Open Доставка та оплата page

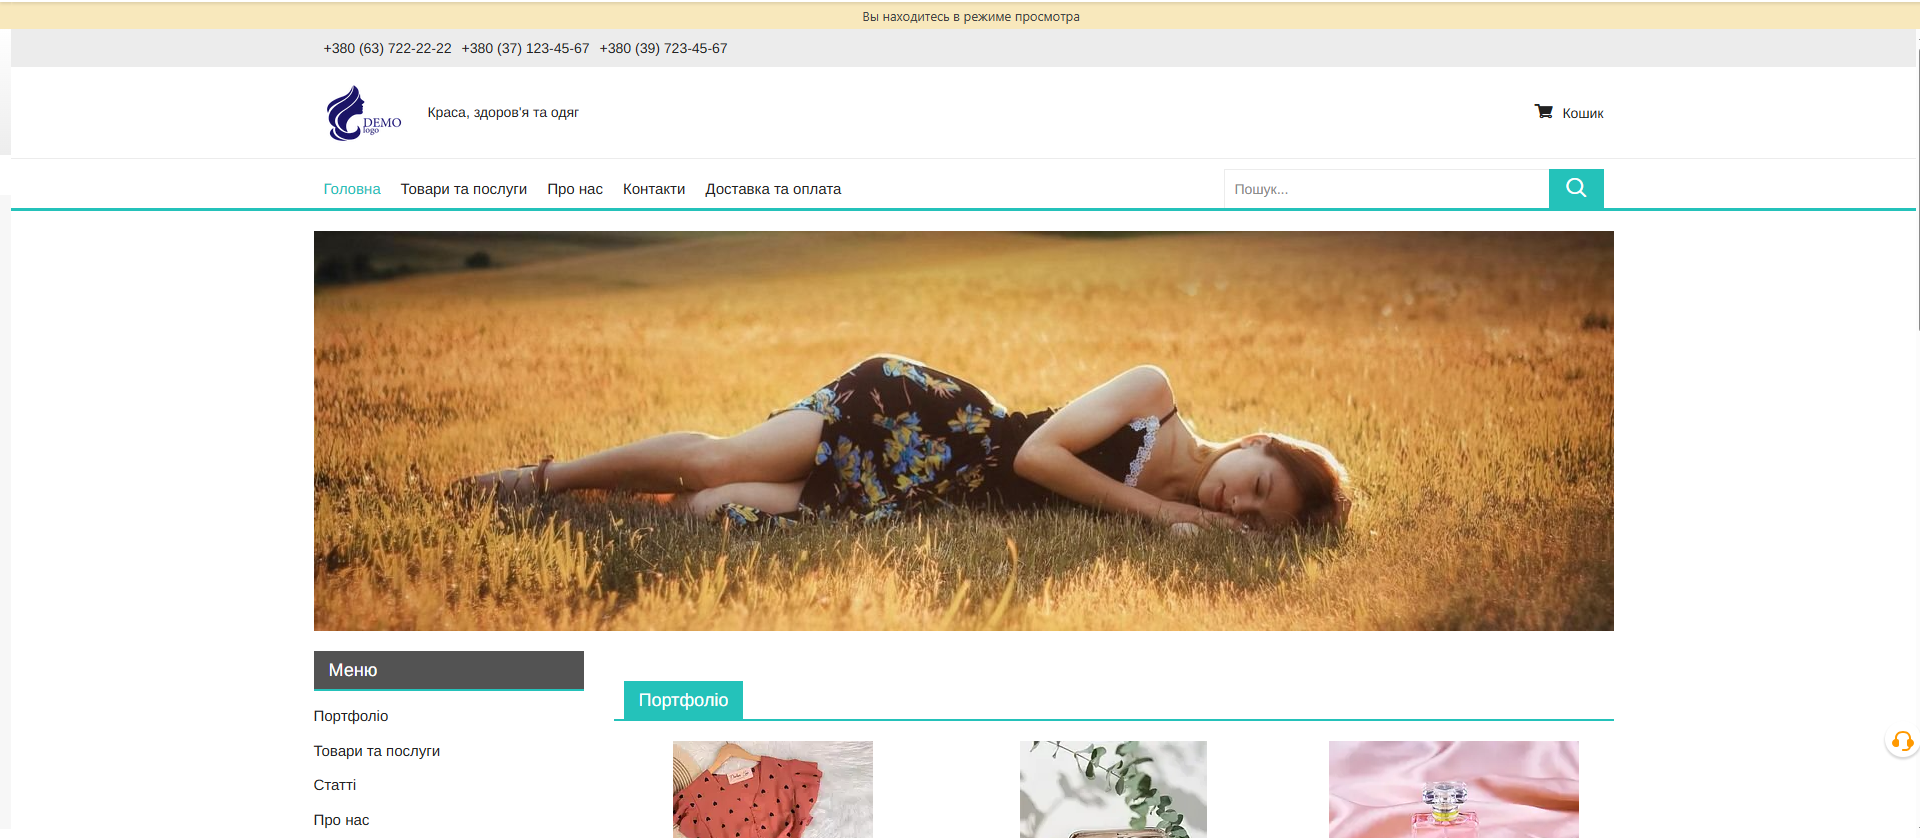(x=772, y=189)
